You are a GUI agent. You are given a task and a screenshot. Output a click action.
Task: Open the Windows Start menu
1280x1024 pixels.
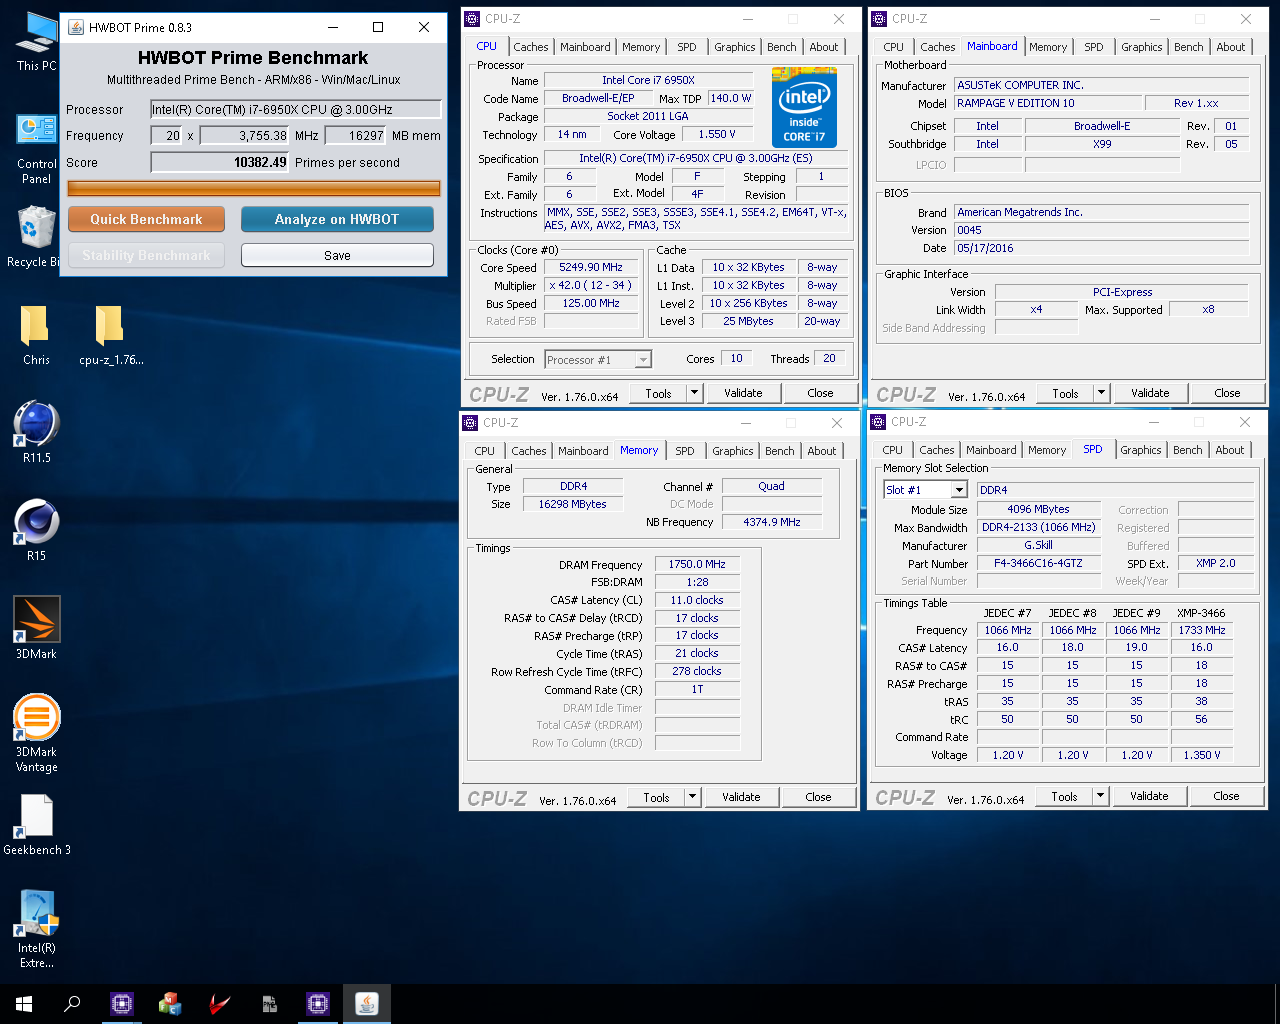[24, 1003]
